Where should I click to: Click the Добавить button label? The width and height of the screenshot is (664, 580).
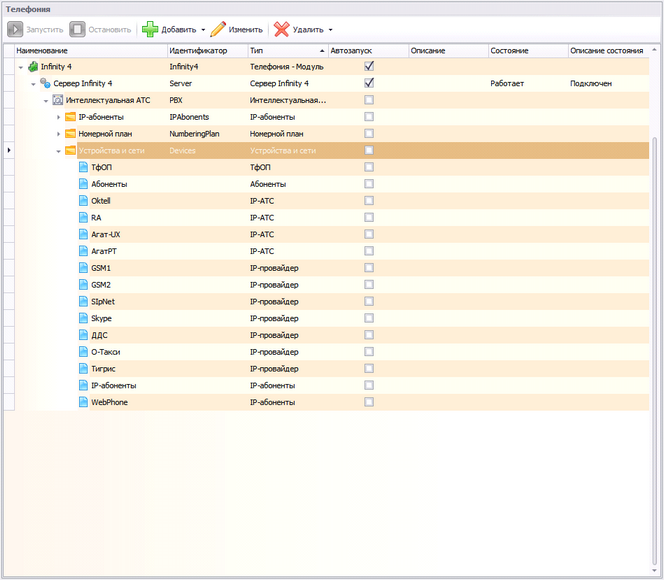179,30
